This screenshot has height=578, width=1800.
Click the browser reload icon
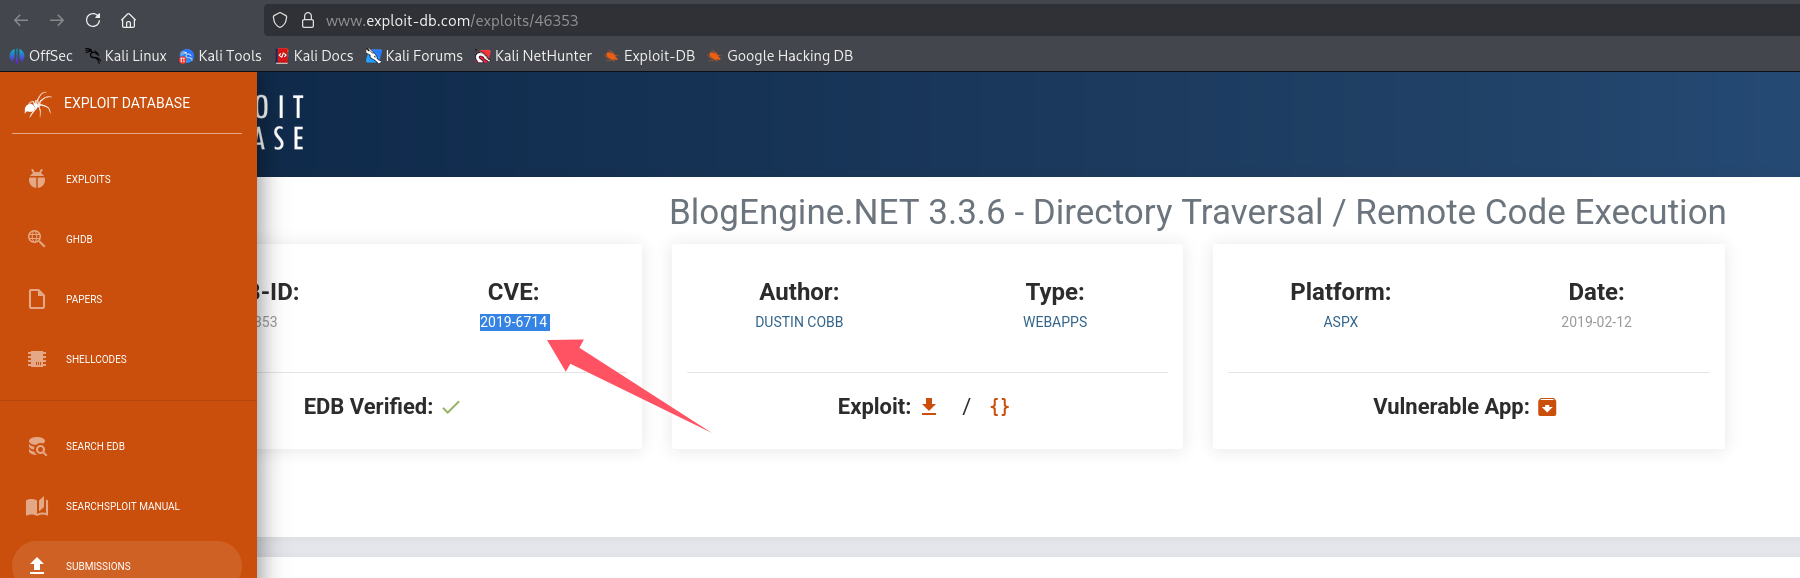click(93, 20)
